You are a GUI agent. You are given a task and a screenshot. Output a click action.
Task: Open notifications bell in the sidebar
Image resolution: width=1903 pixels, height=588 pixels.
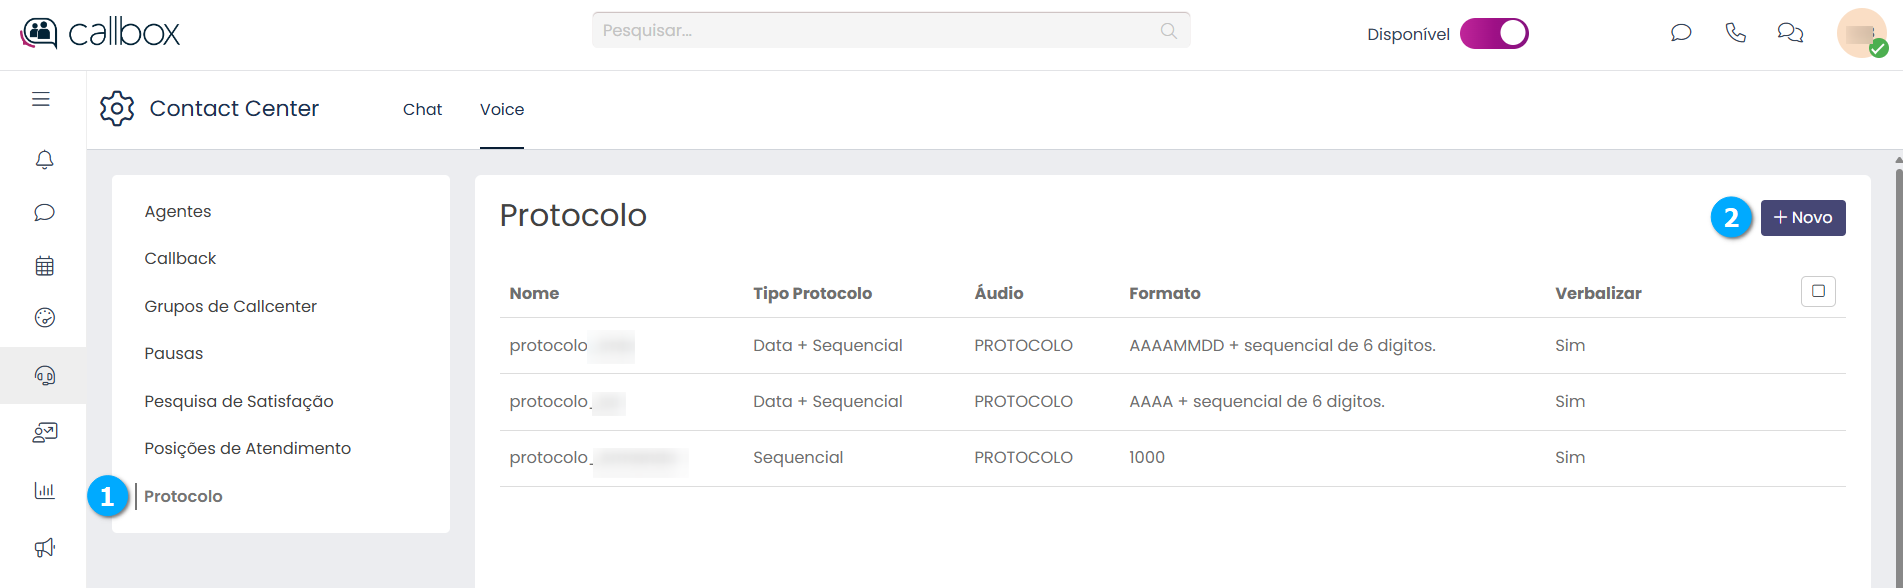pos(44,160)
